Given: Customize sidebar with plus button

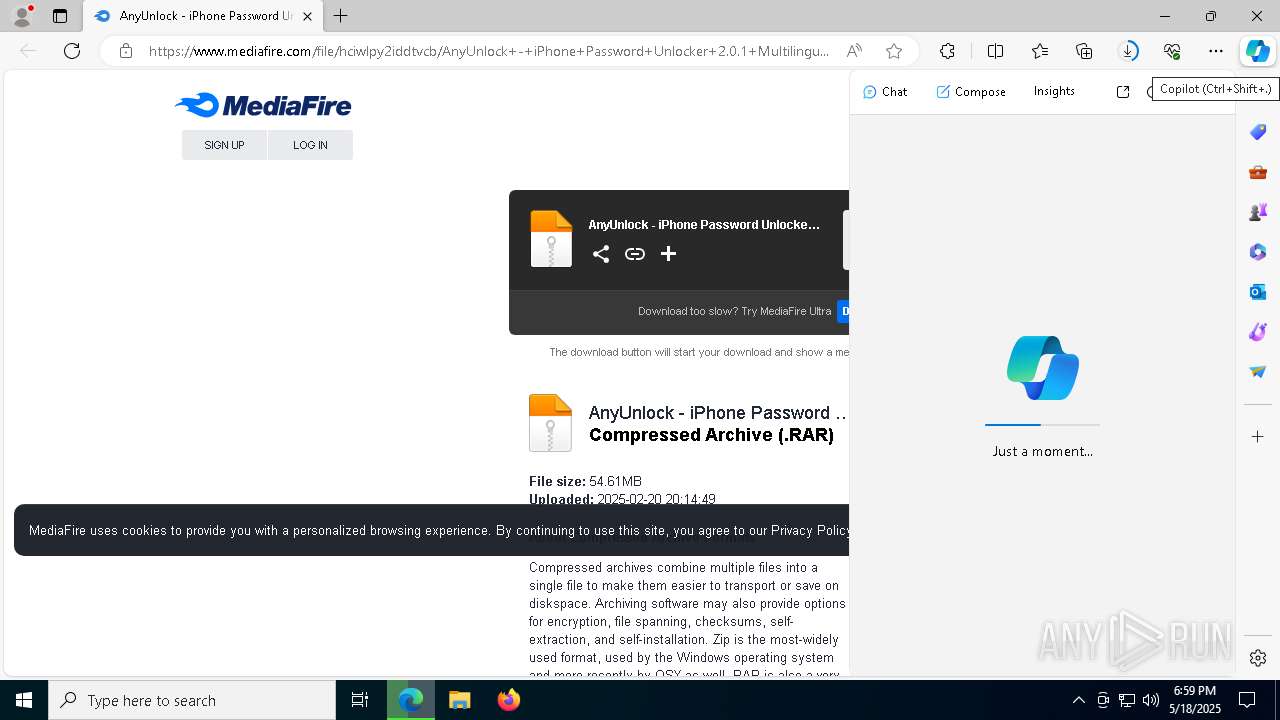Looking at the screenshot, I should click(x=1258, y=436).
